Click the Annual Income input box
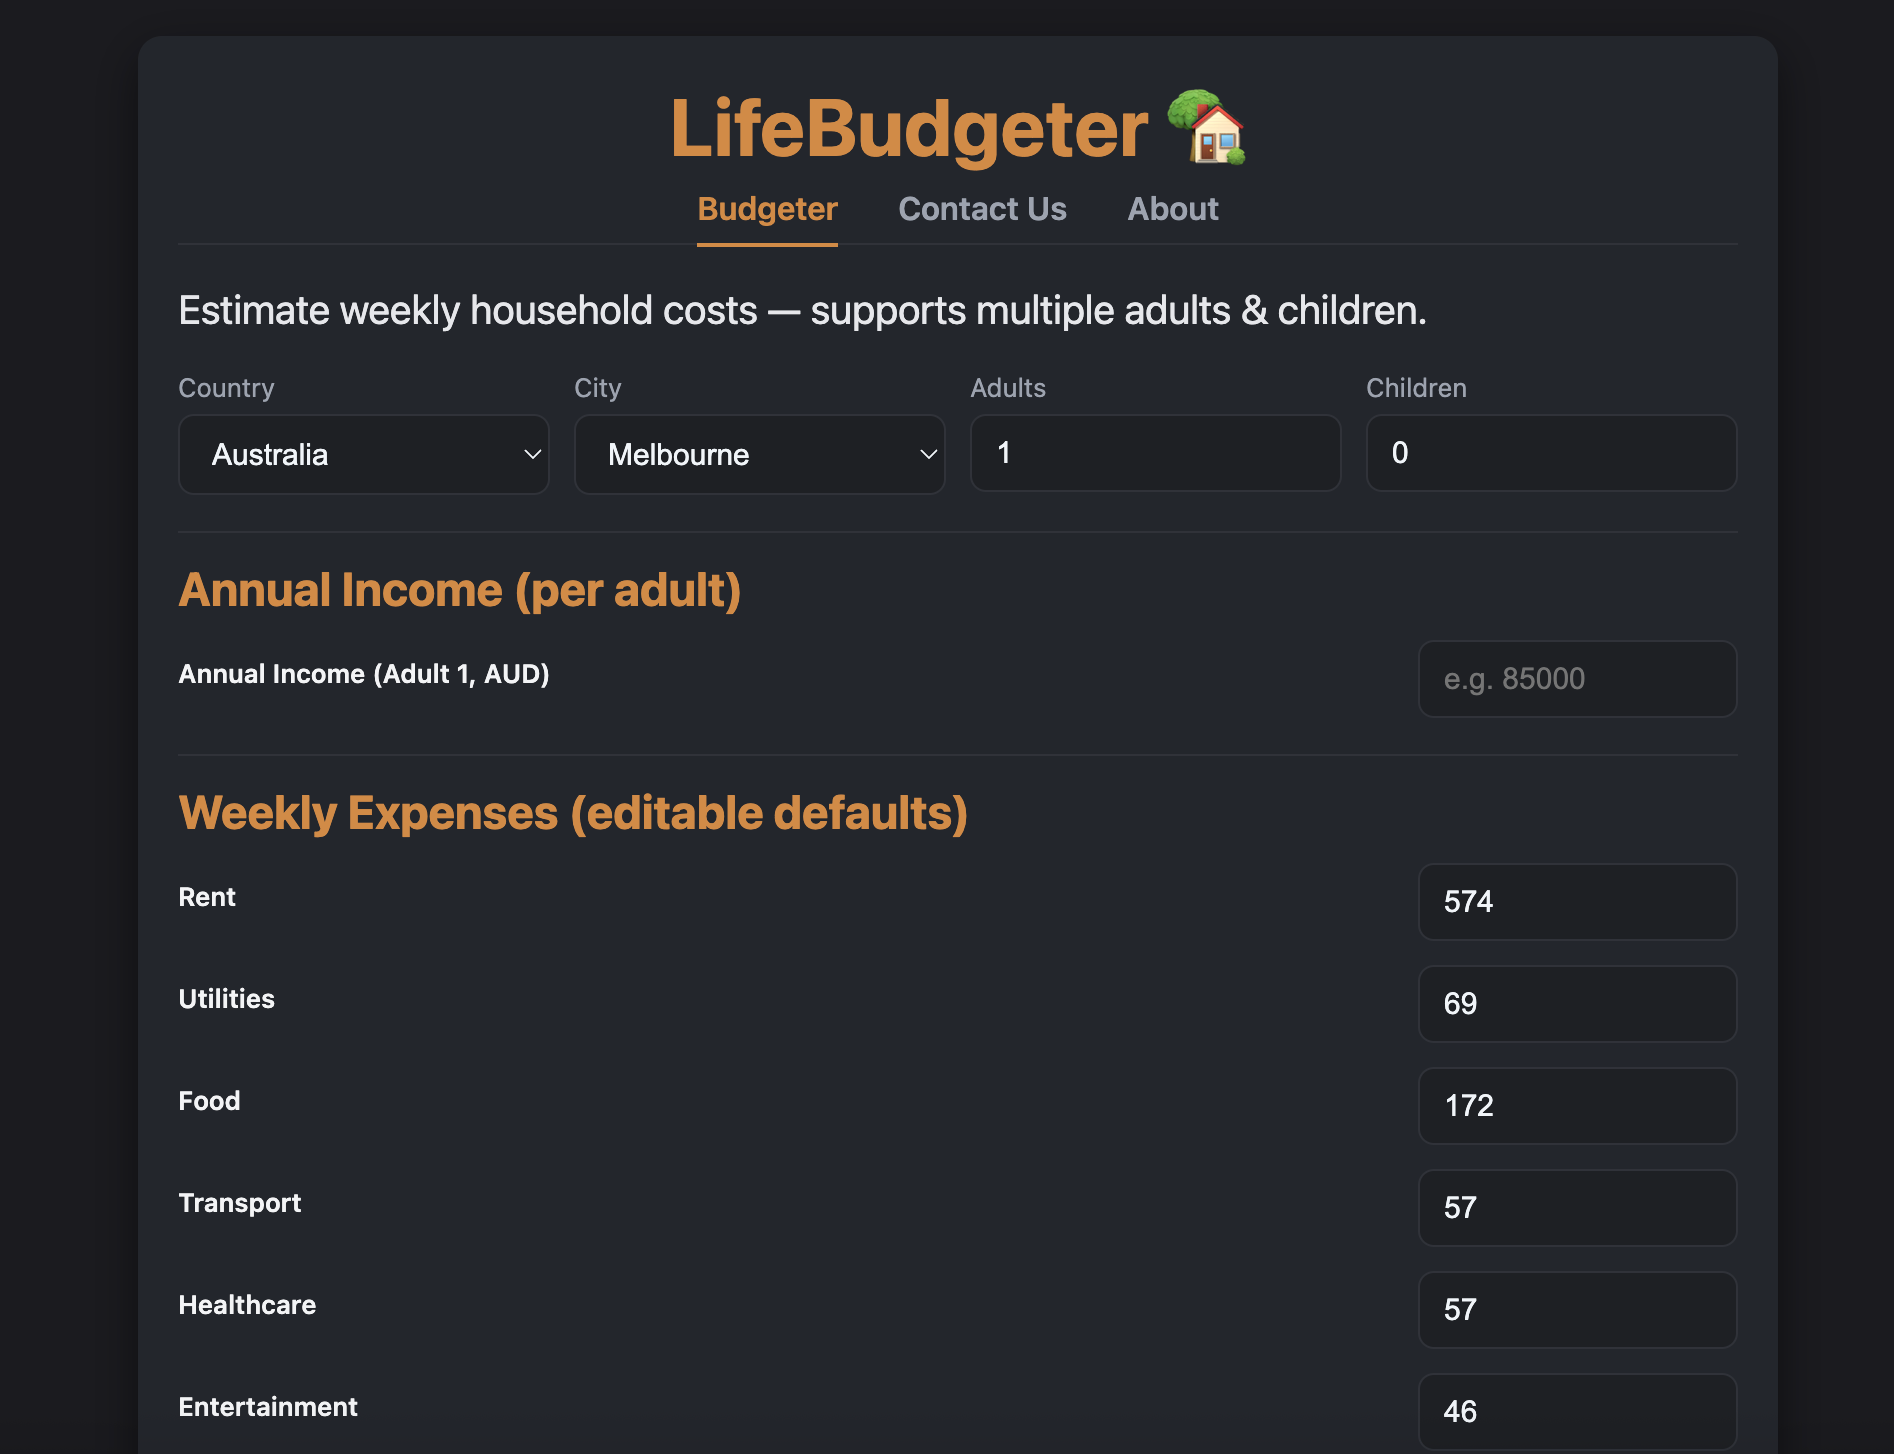The image size is (1894, 1454). click(x=1577, y=679)
